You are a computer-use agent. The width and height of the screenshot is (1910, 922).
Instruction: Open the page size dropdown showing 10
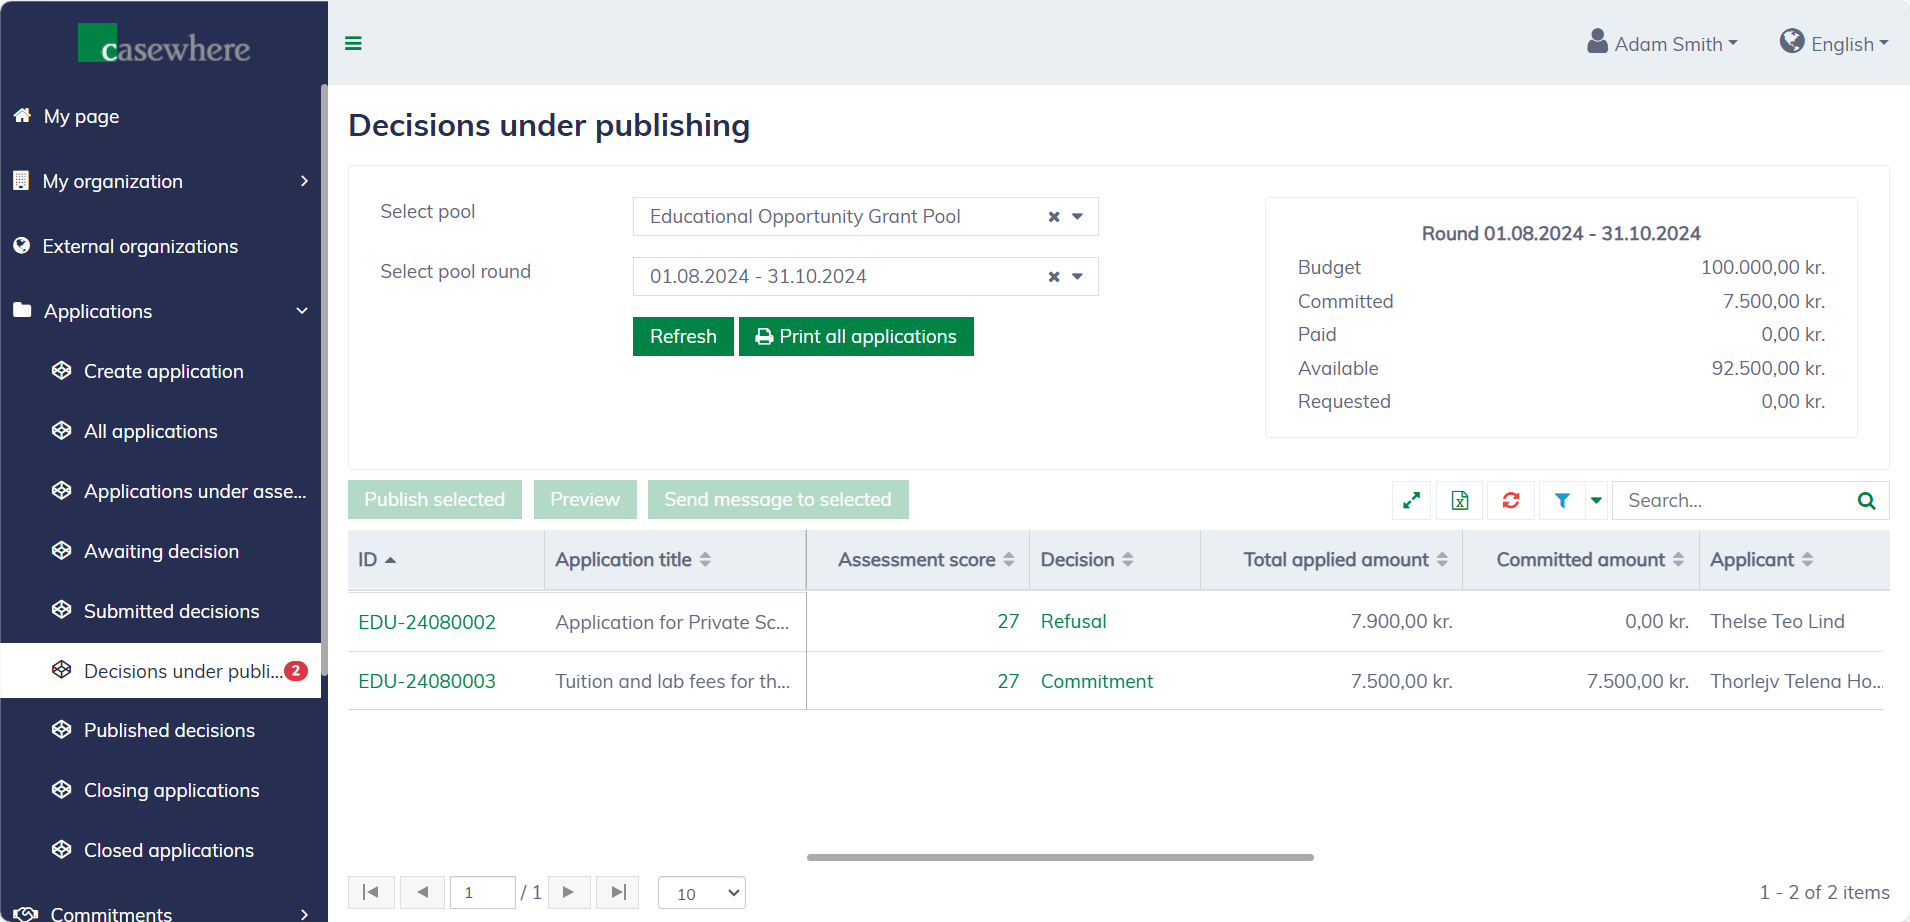[702, 893]
